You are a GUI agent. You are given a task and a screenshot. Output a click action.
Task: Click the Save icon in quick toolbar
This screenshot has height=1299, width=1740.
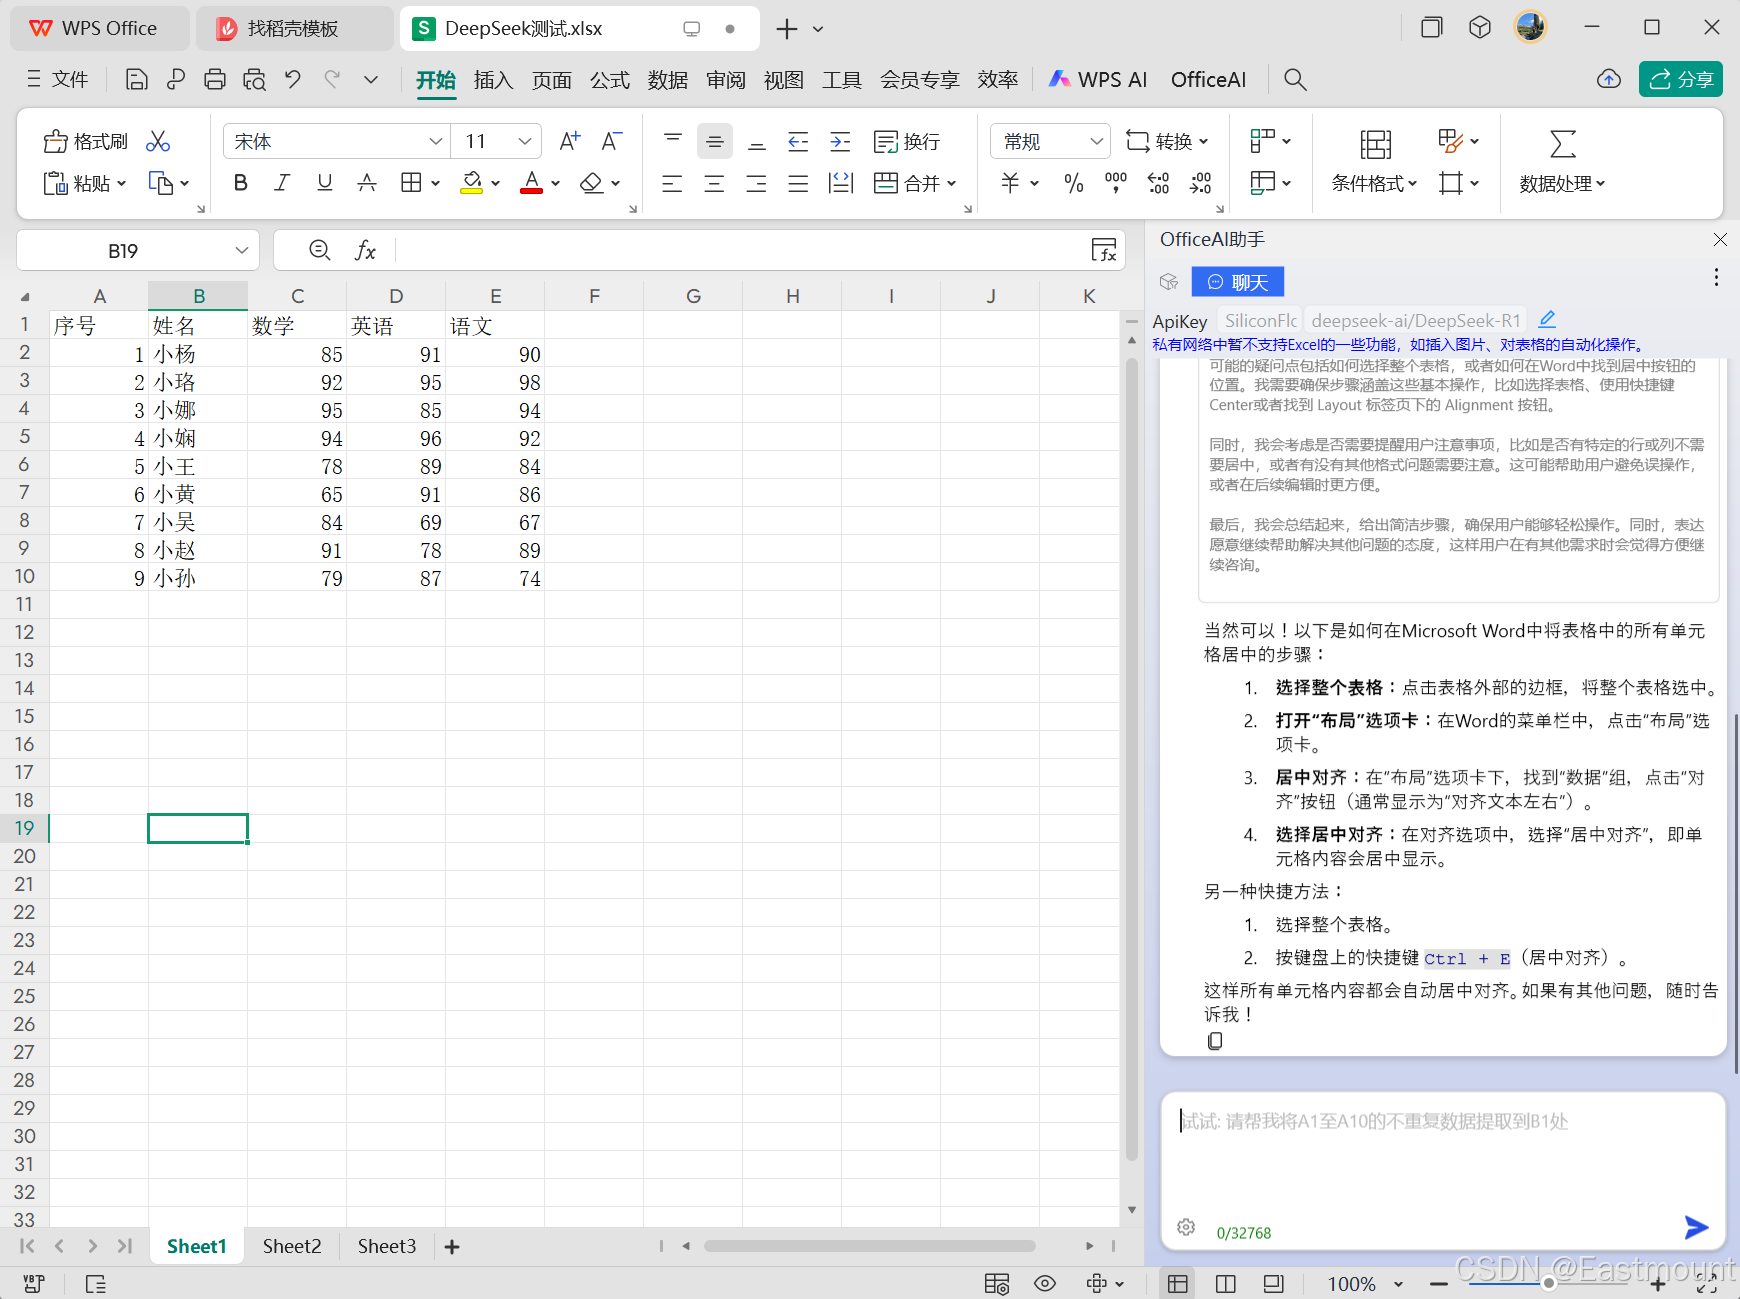pyautogui.click(x=137, y=79)
